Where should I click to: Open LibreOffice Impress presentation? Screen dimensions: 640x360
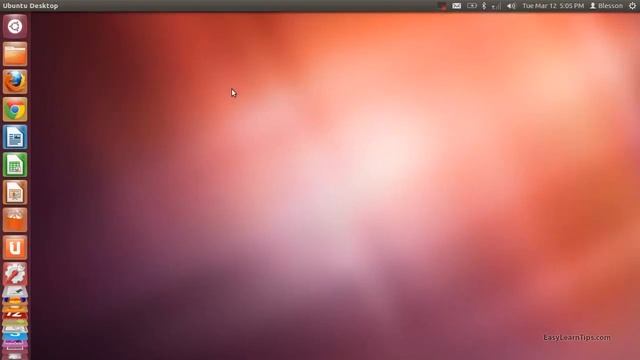pyautogui.click(x=15, y=192)
